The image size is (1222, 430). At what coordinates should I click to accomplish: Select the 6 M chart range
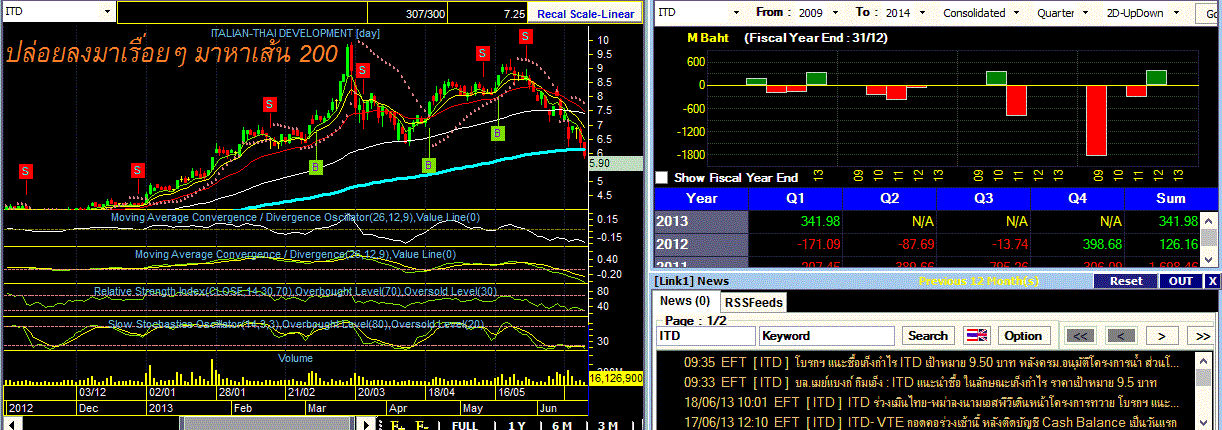(x=562, y=424)
